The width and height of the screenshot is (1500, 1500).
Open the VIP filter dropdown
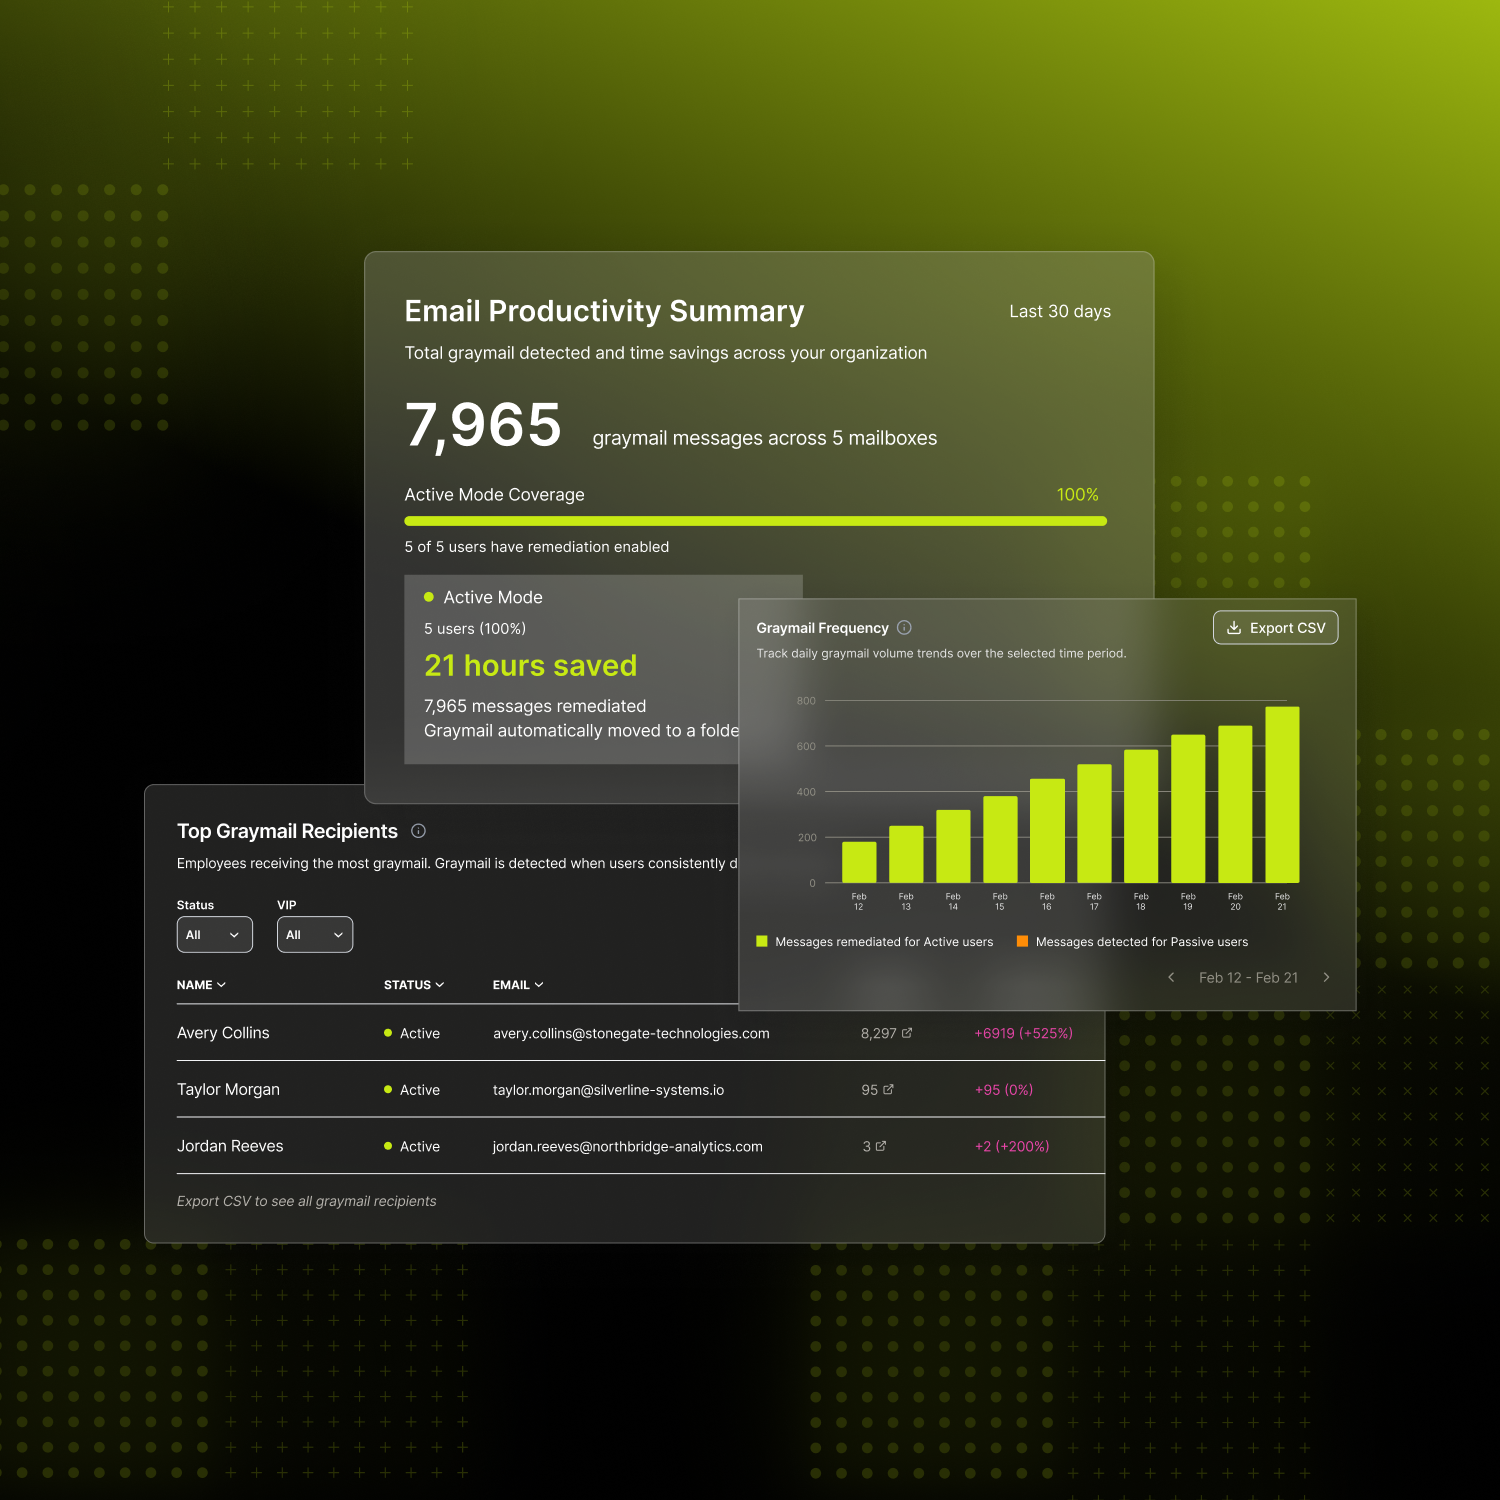tap(314, 935)
